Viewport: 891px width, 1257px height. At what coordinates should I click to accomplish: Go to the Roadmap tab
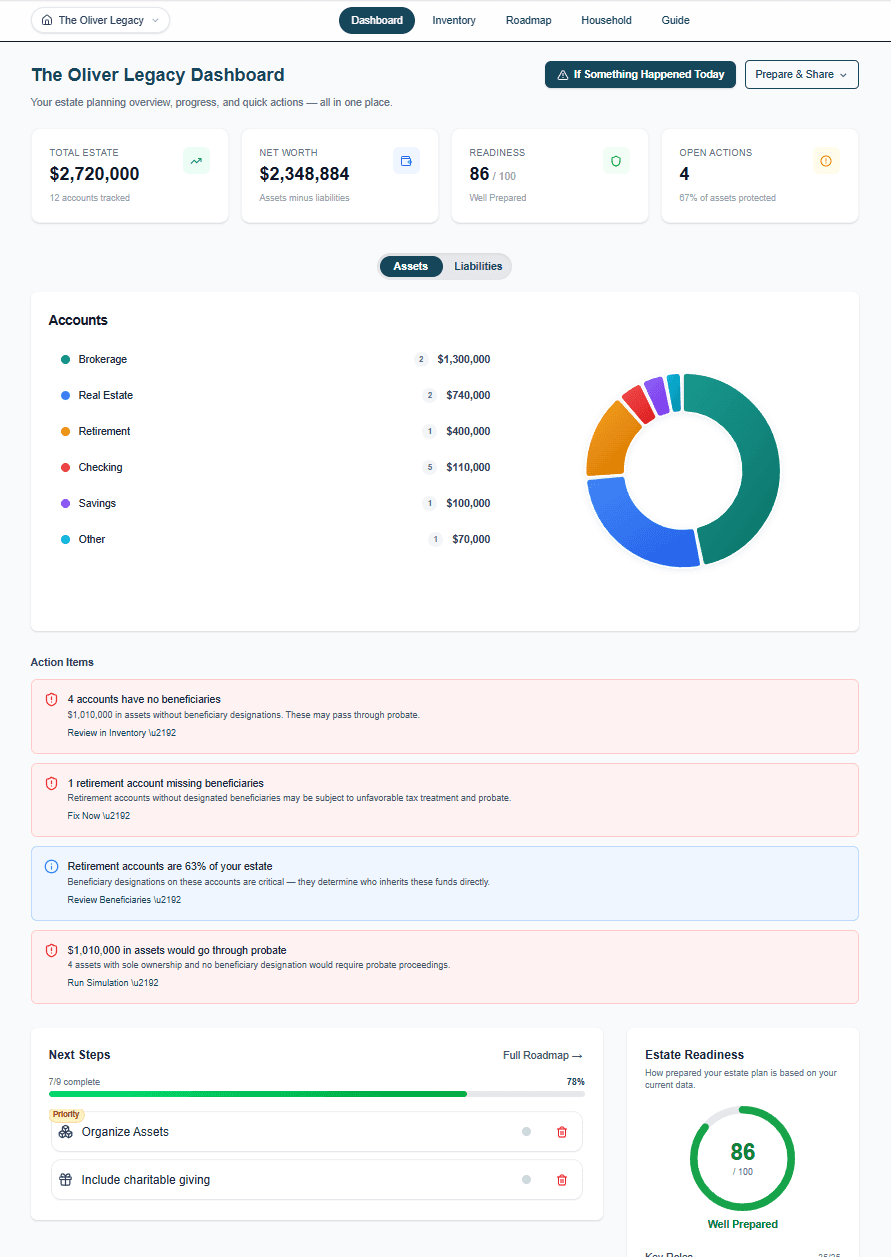(x=528, y=20)
